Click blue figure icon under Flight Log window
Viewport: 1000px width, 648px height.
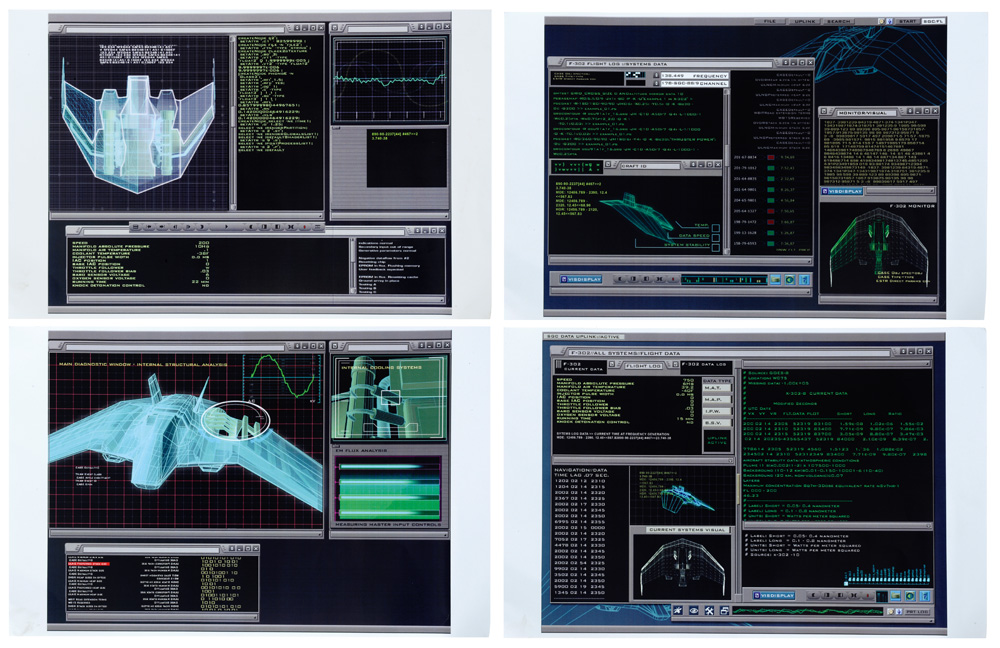pyautogui.click(x=804, y=279)
